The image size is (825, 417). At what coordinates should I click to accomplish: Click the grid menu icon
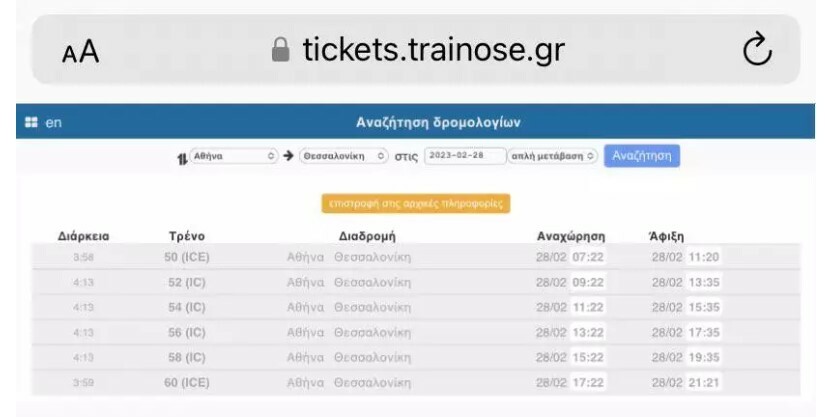pyautogui.click(x=31, y=122)
